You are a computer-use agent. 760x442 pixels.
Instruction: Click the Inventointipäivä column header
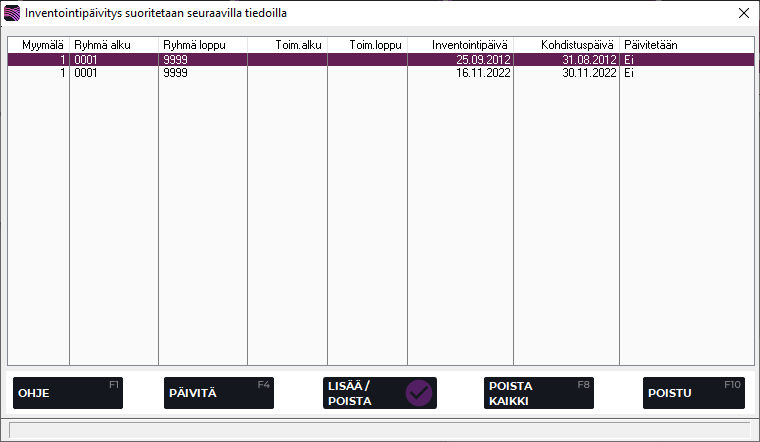pos(460,45)
